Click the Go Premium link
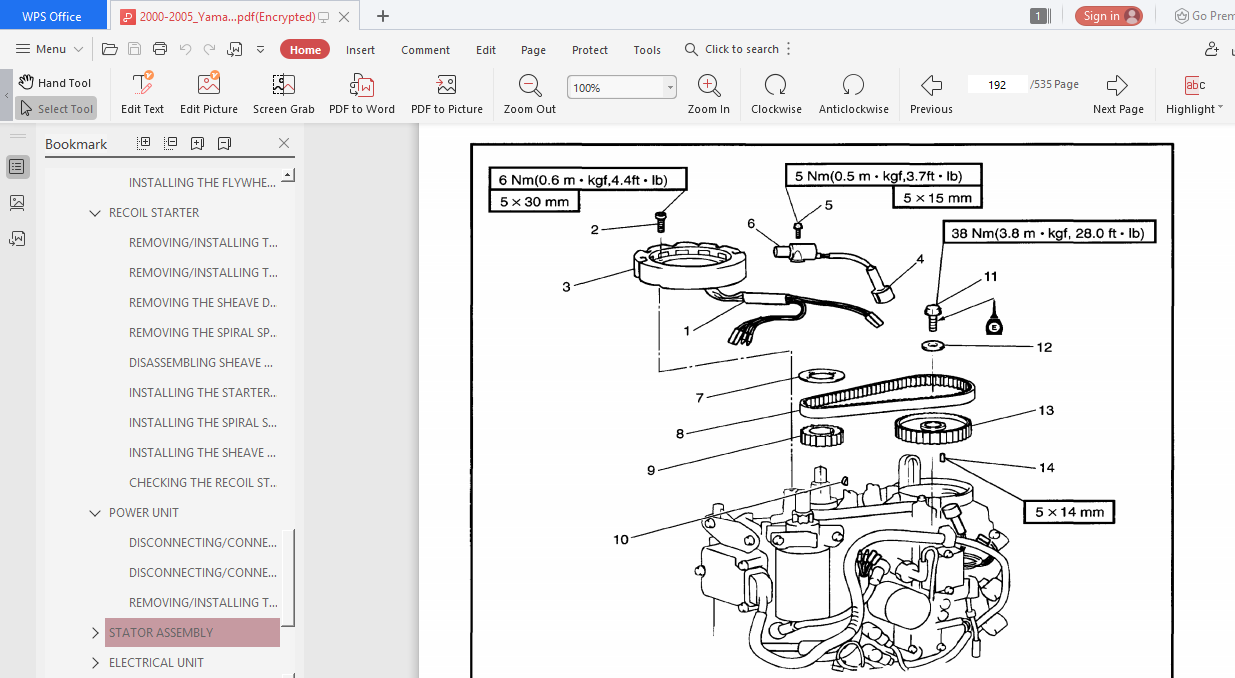This screenshot has height=678, width=1235. [1204, 16]
